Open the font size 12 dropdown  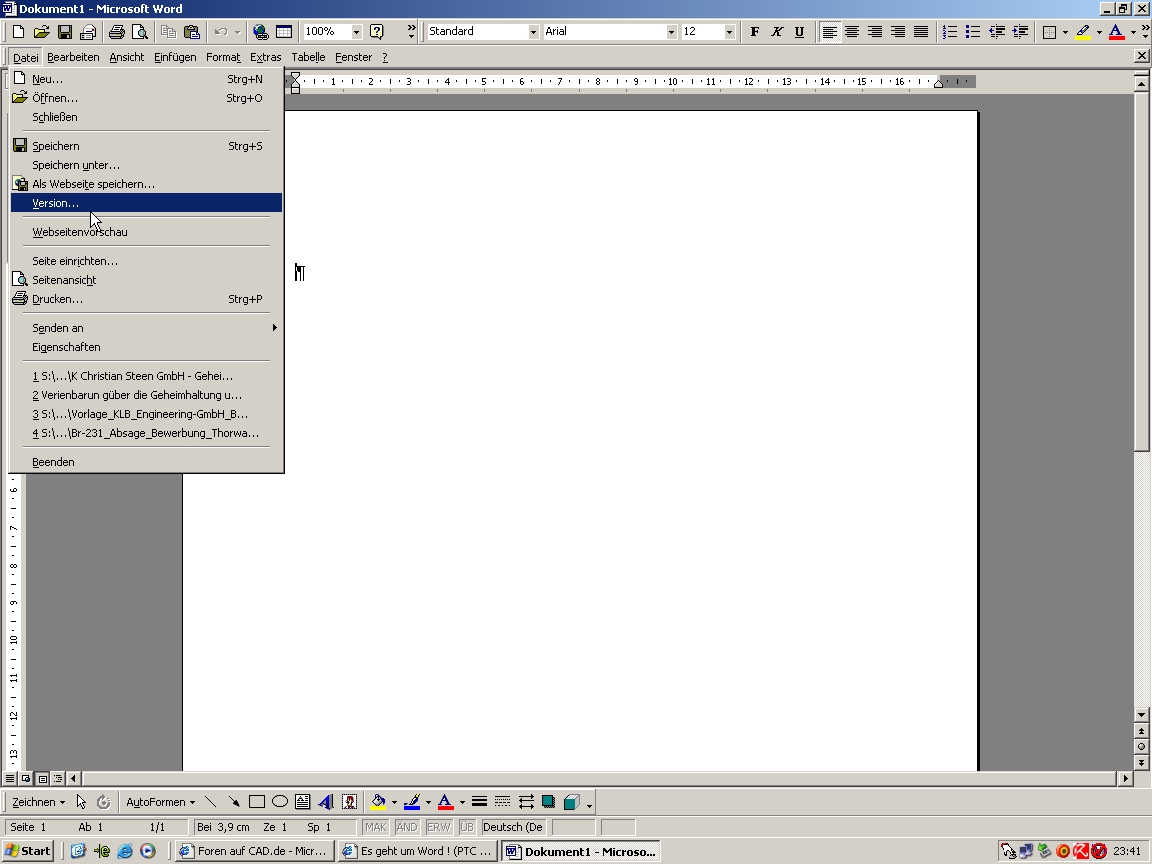tap(729, 32)
